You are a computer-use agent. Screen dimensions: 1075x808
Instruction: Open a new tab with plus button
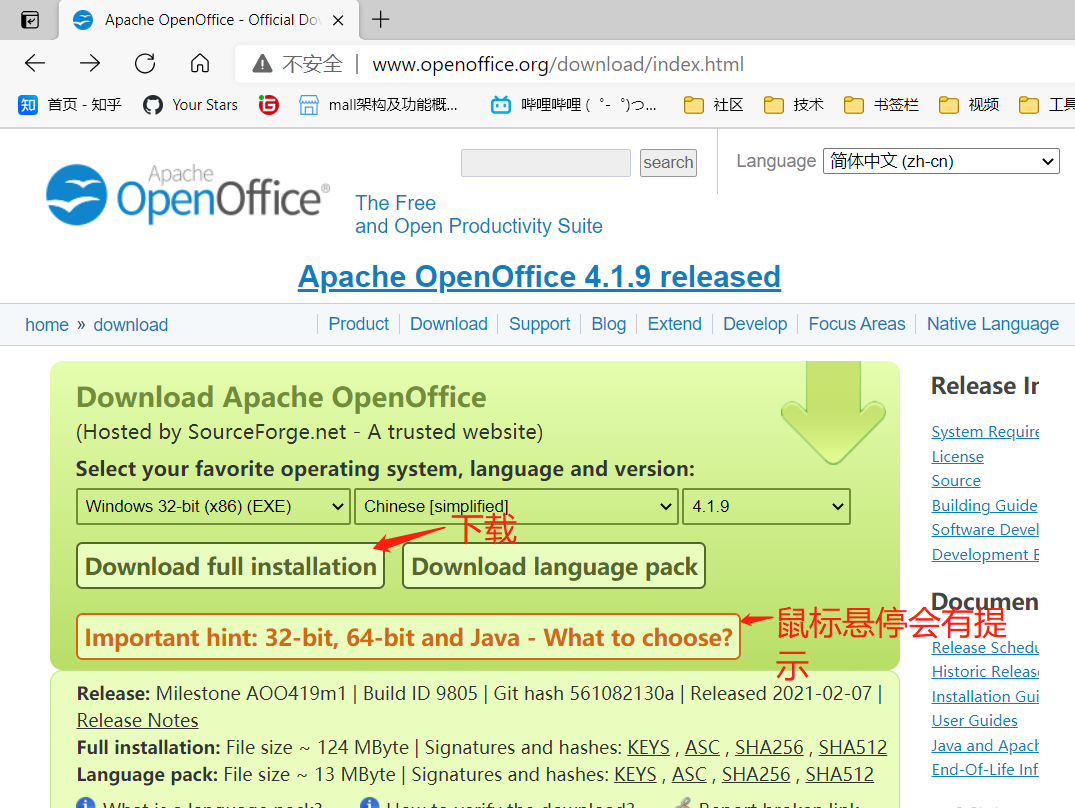(381, 19)
